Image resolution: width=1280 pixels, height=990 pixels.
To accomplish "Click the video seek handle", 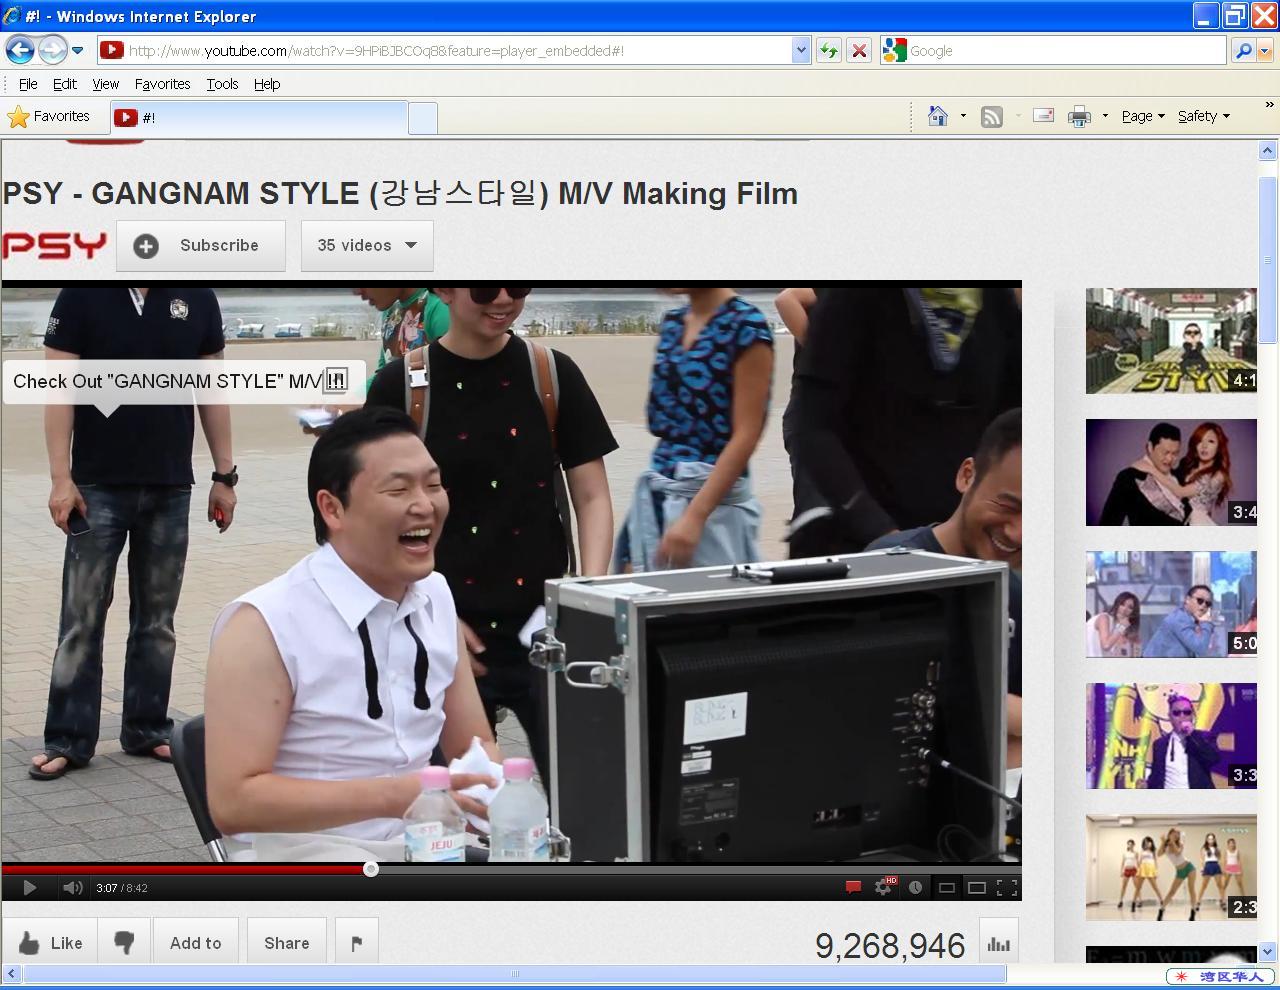I will tap(371, 869).
